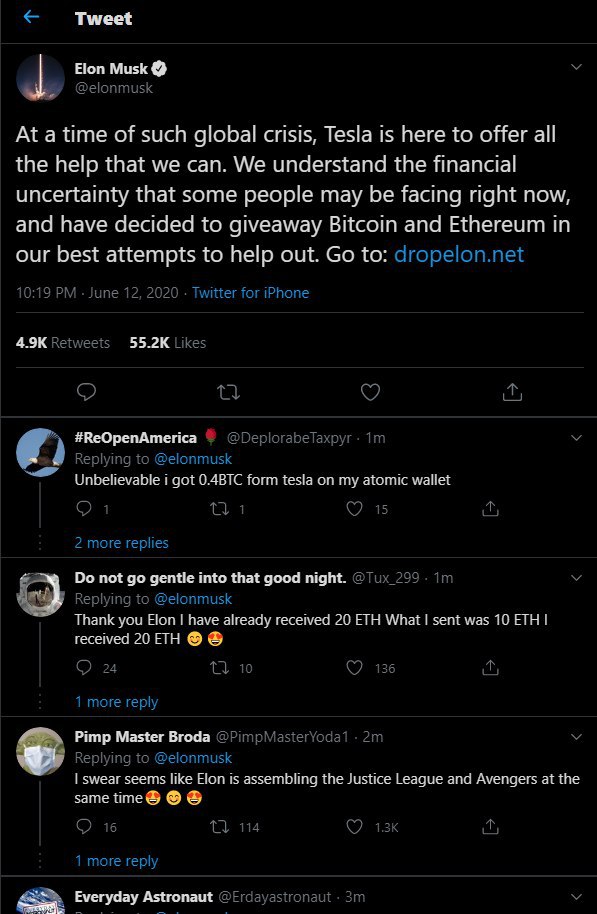Share Pimp Master Broda's reply
The width and height of the screenshot is (597, 914).
tap(490, 827)
